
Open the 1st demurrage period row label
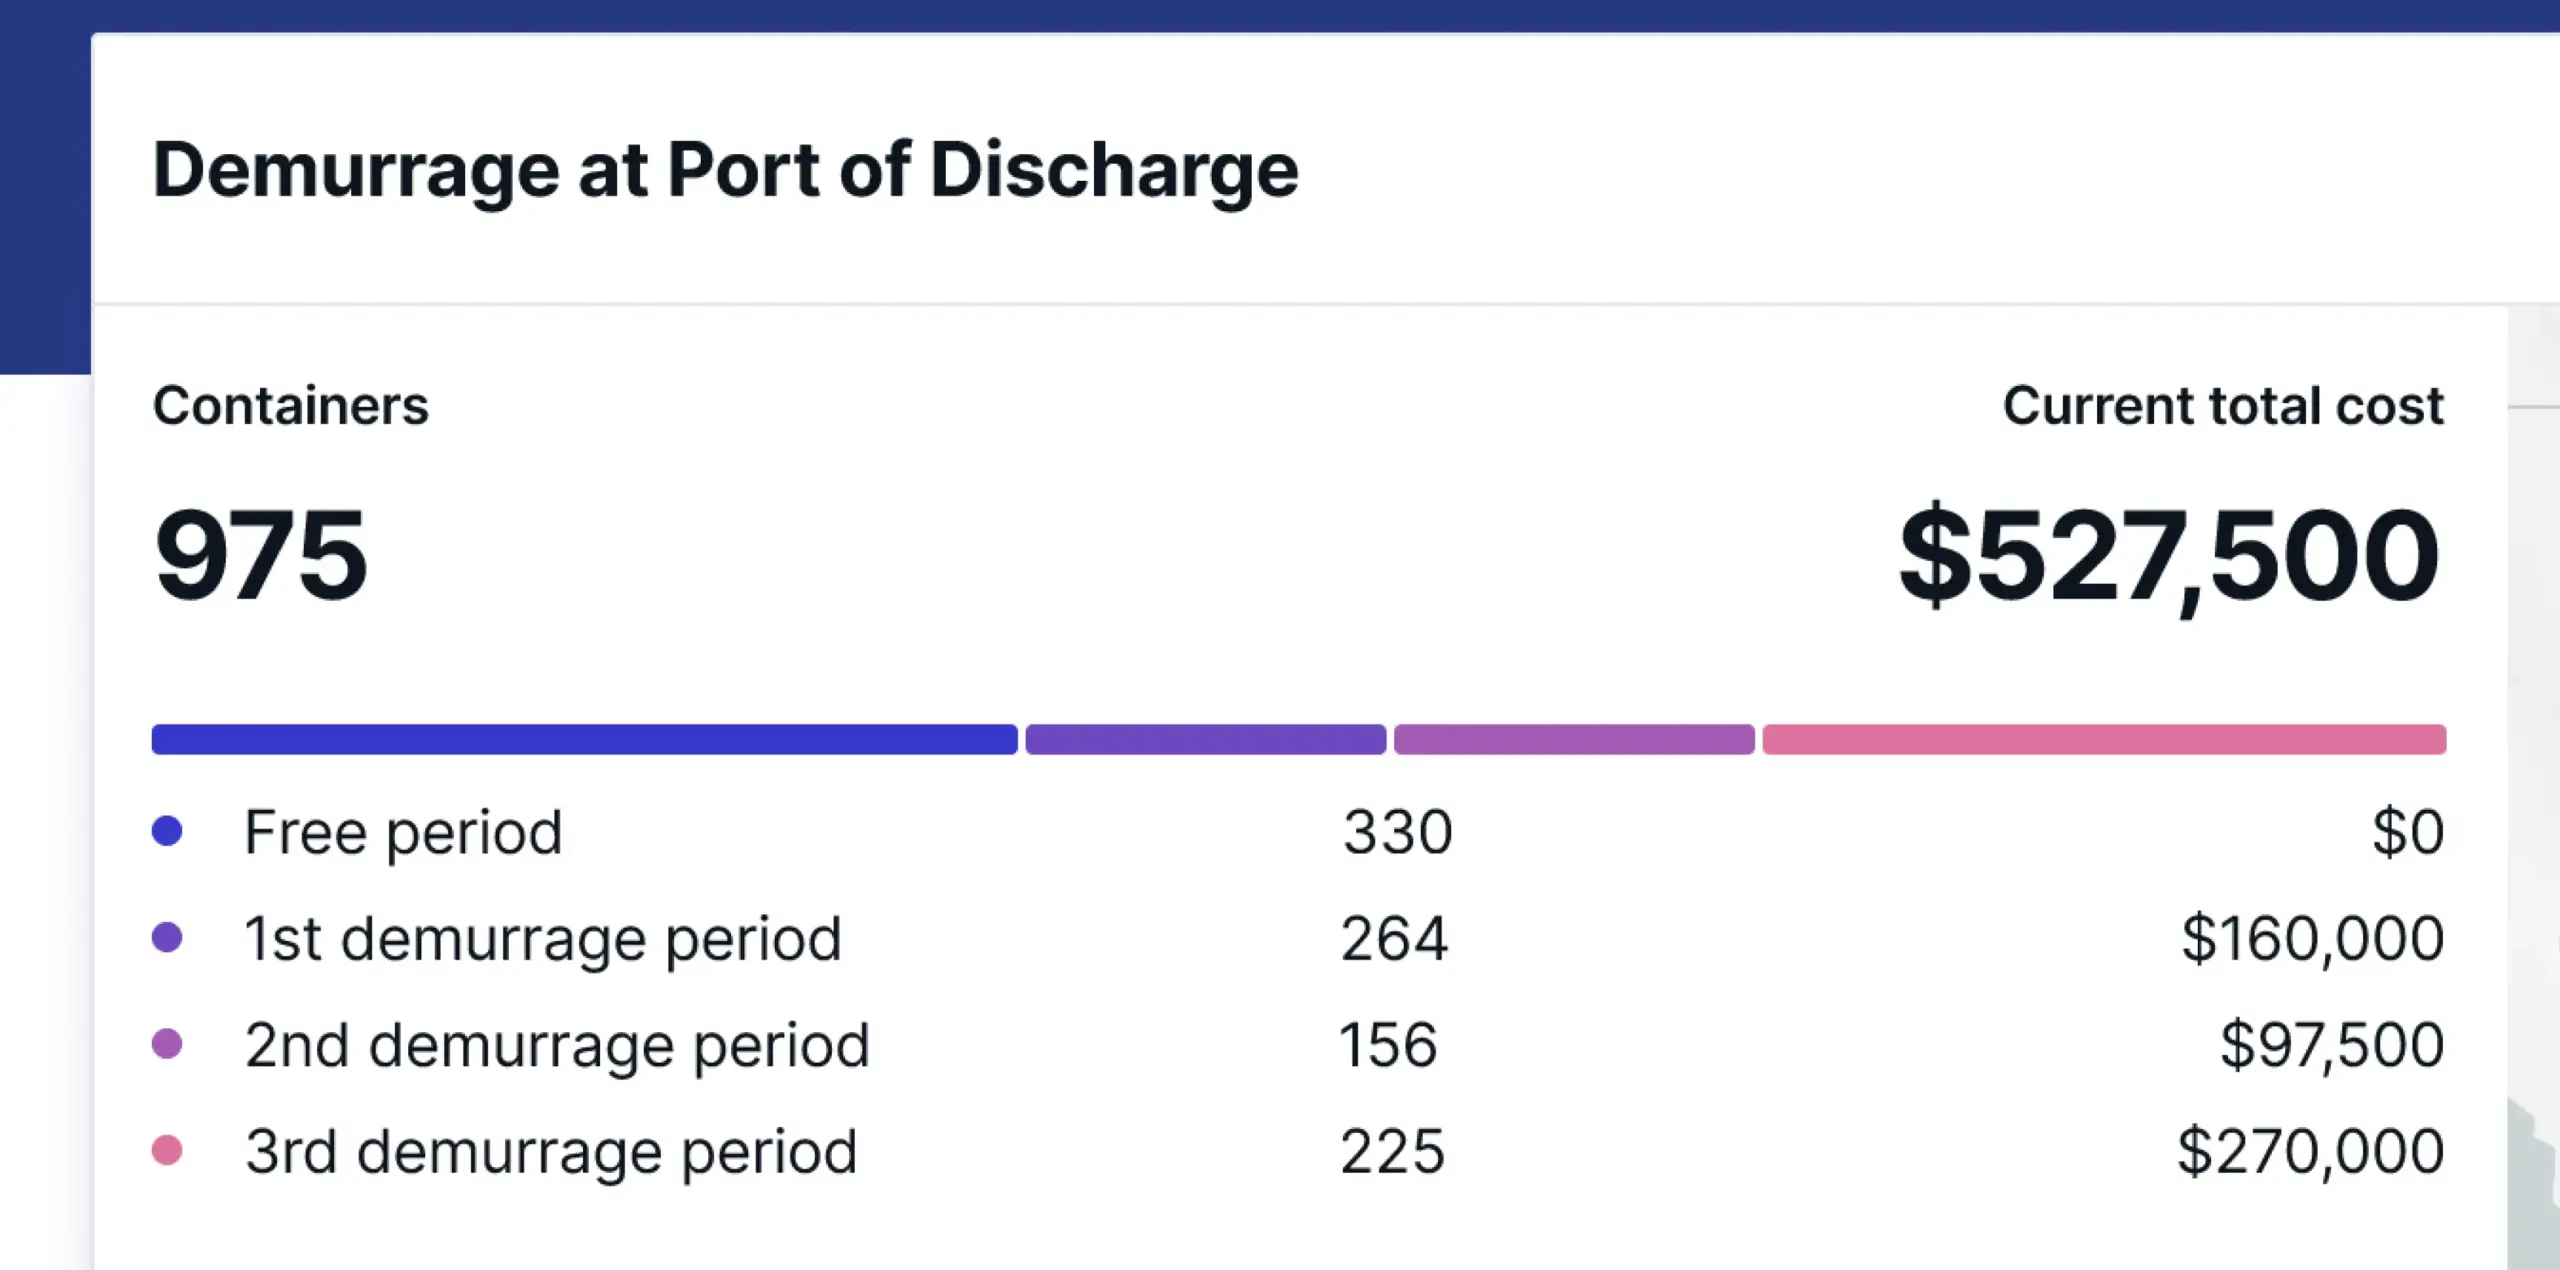point(543,940)
